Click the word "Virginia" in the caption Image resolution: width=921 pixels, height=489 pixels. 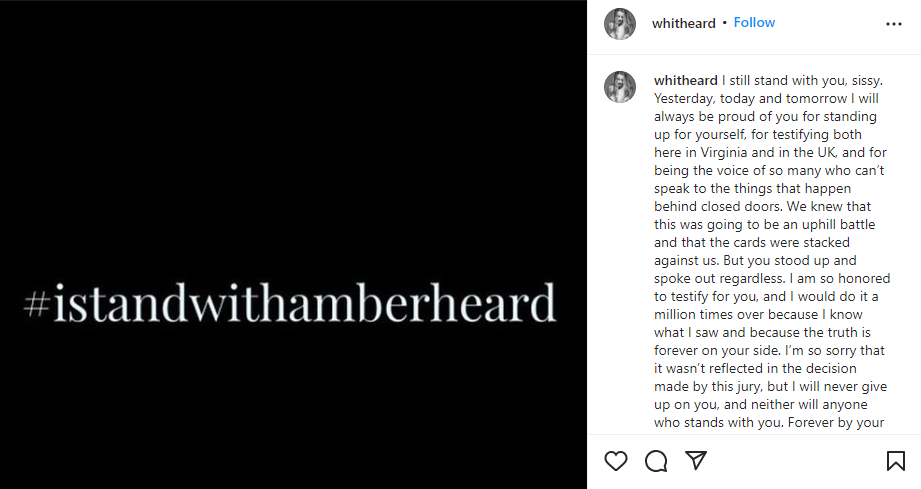[x=714, y=152]
